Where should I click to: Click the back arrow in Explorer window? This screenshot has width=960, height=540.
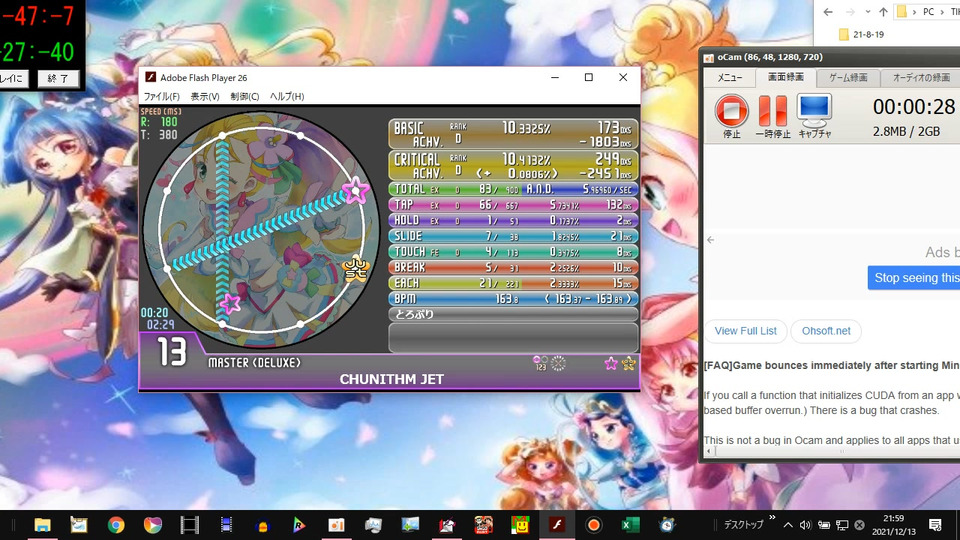tap(828, 12)
